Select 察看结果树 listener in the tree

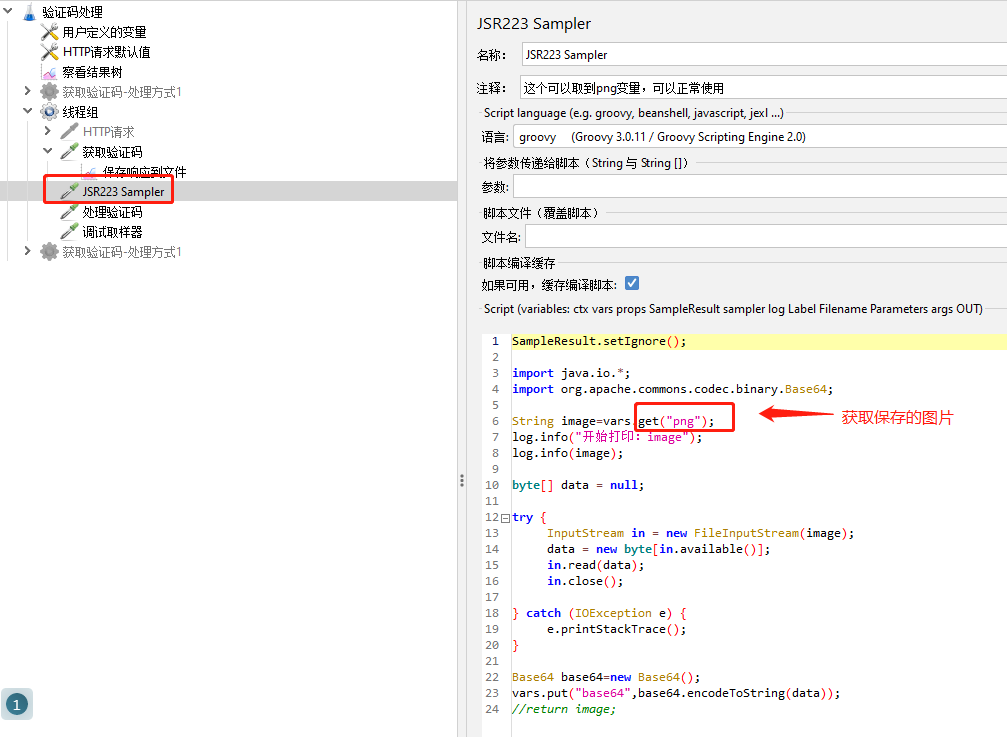coord(92,72)
